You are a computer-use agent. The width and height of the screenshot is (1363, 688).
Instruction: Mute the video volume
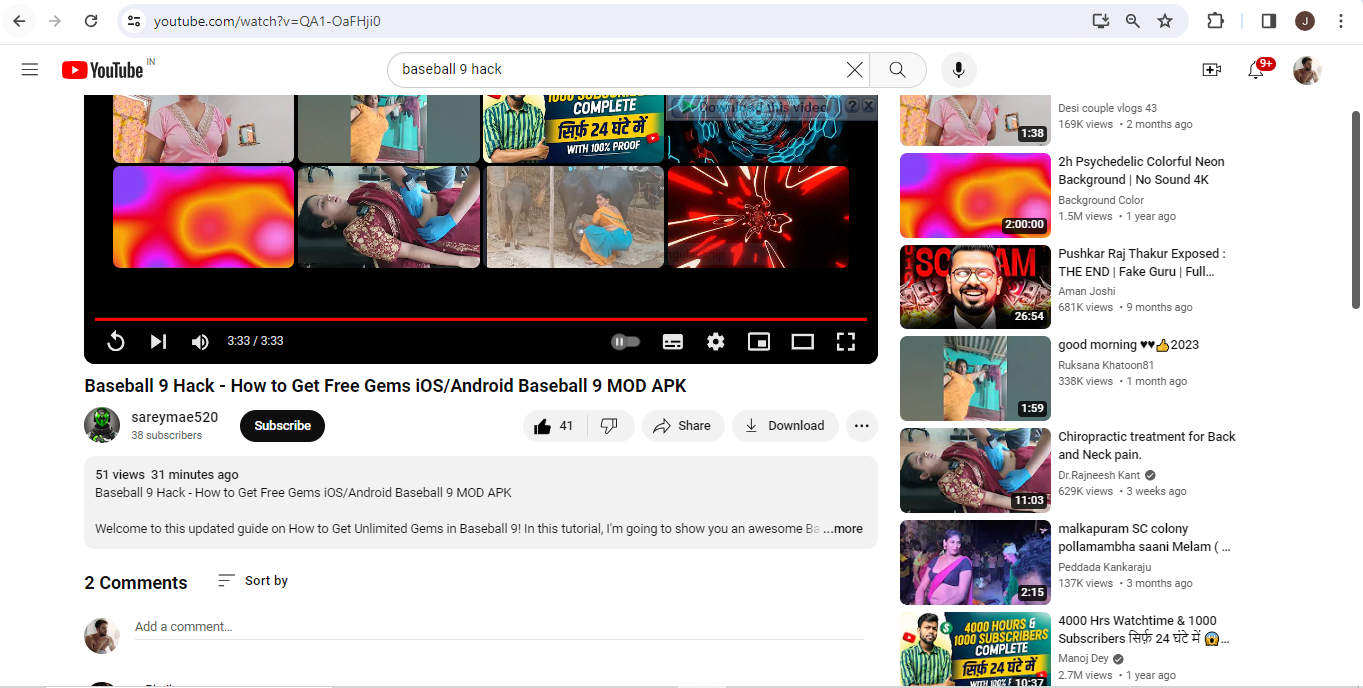200,341
